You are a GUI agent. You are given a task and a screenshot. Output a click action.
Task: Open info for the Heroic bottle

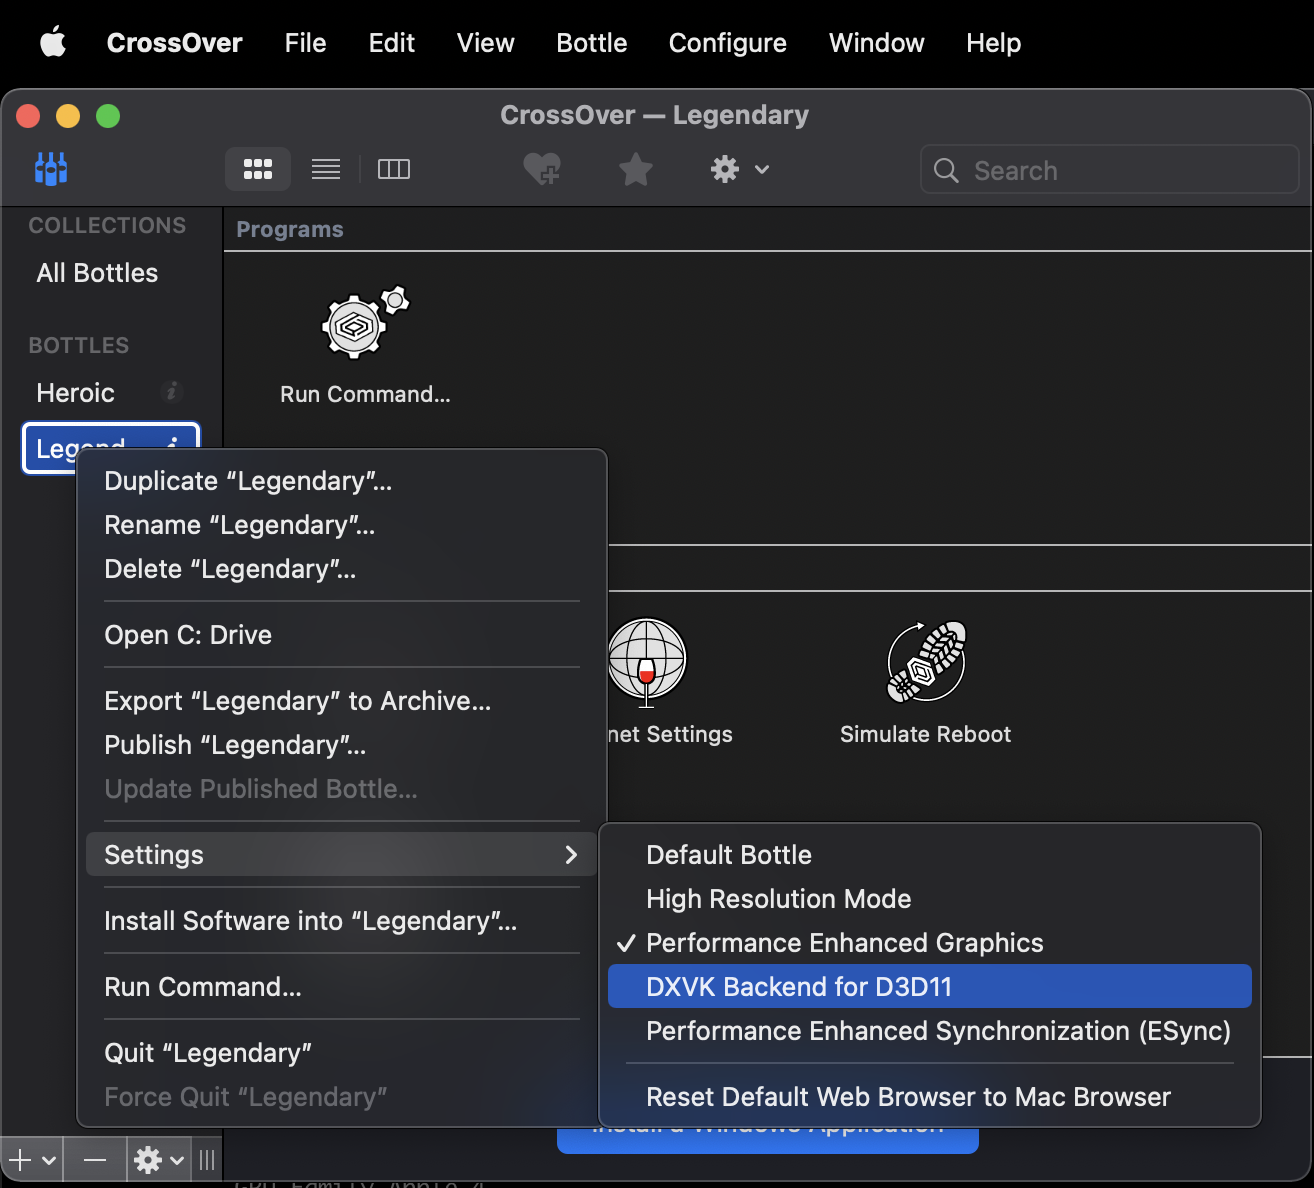[x=172, y=392]
